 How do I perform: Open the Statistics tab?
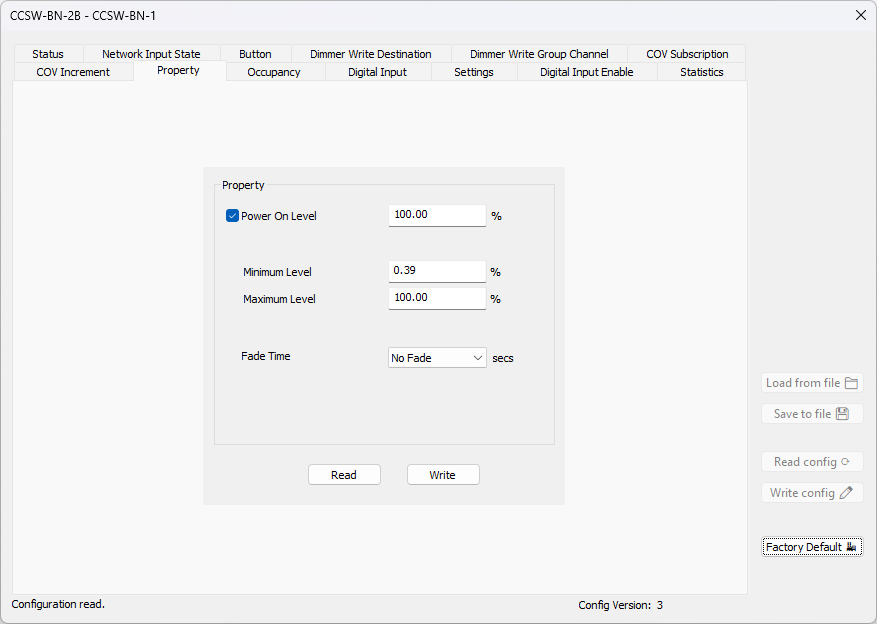[701, 72]
